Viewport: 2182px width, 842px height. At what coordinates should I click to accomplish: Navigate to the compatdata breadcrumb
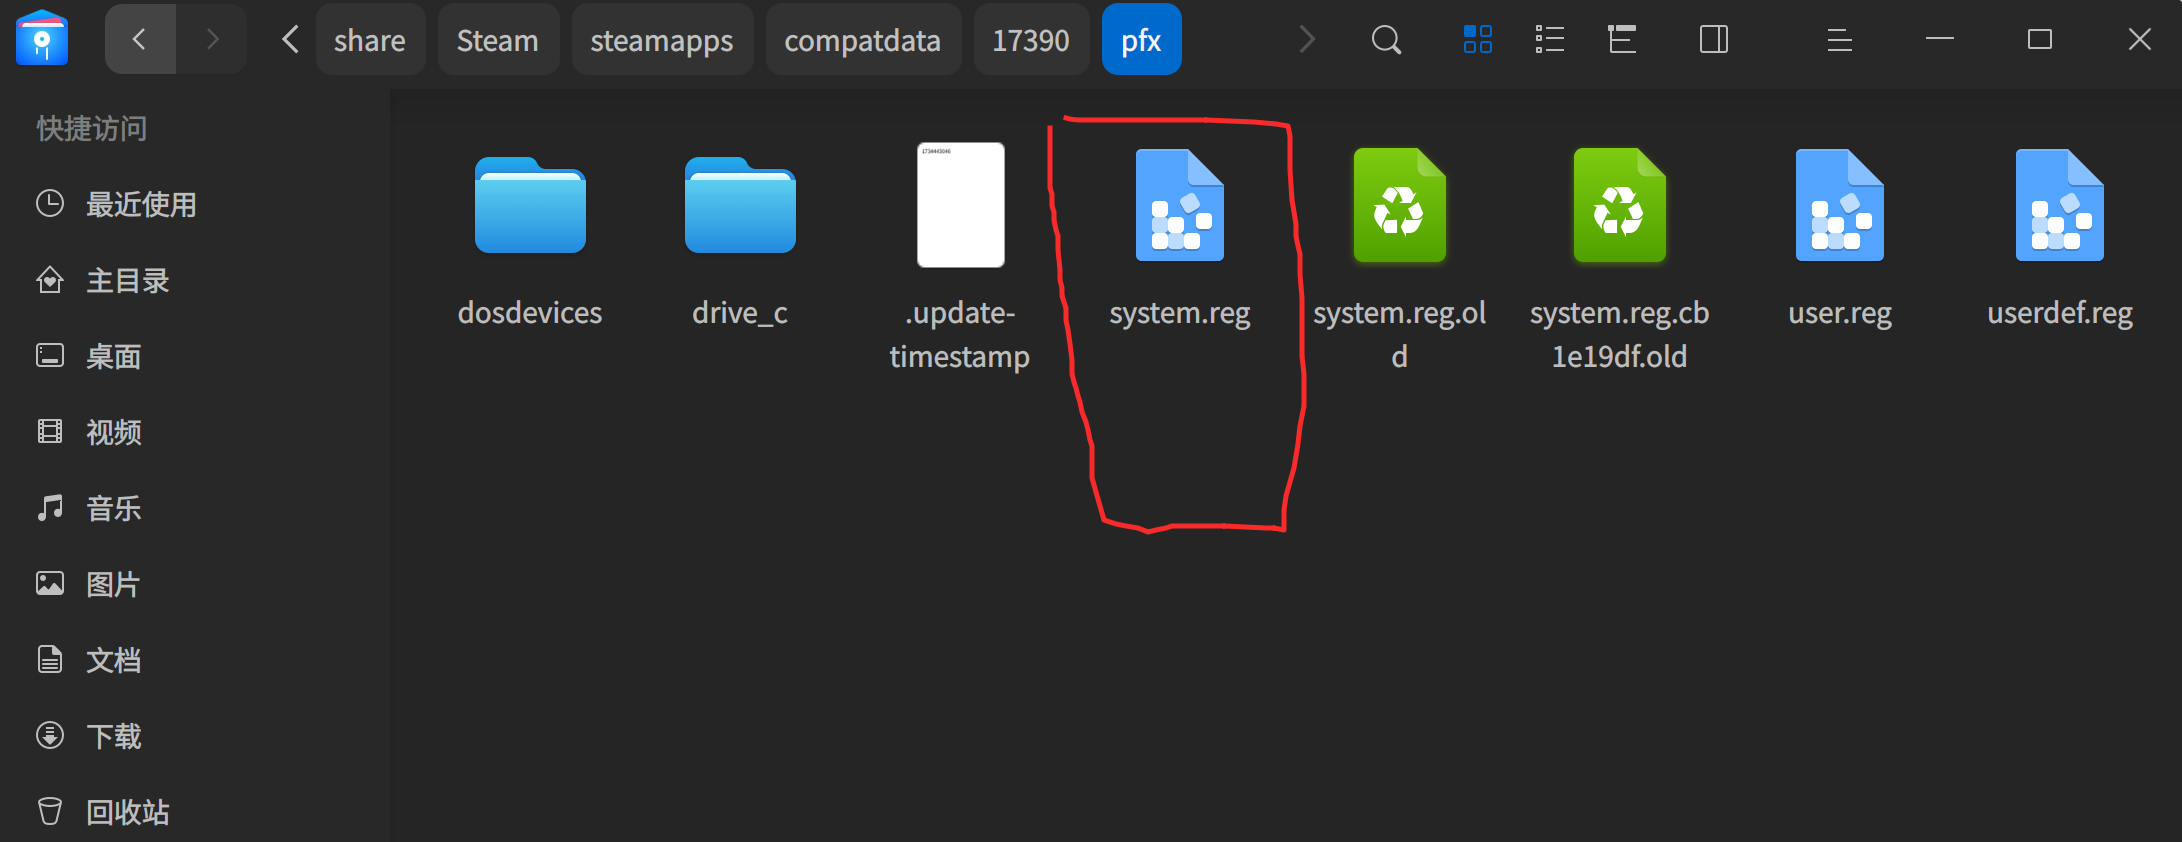coord(863,39)
